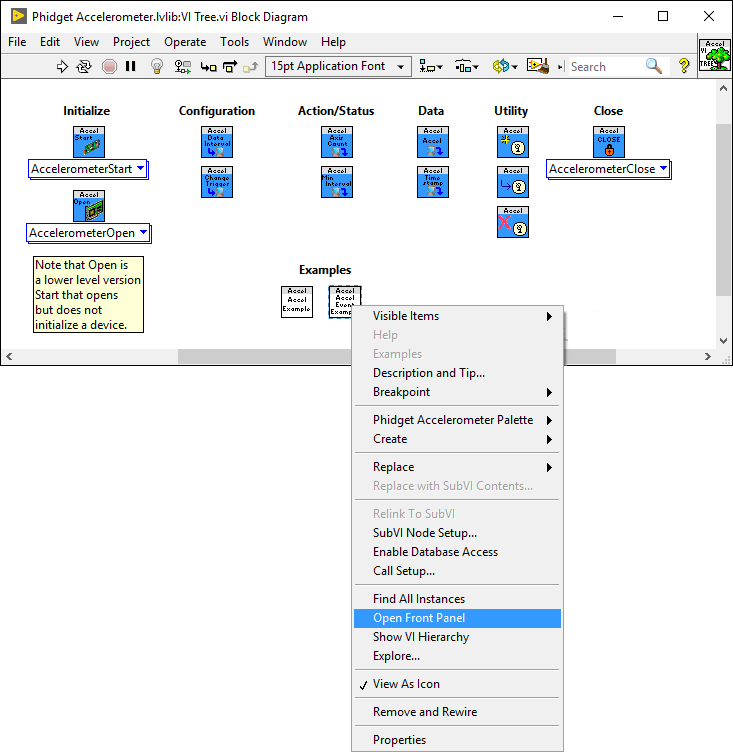Open the Operate menu
This screenshot has height=752, width=733.
185,42
